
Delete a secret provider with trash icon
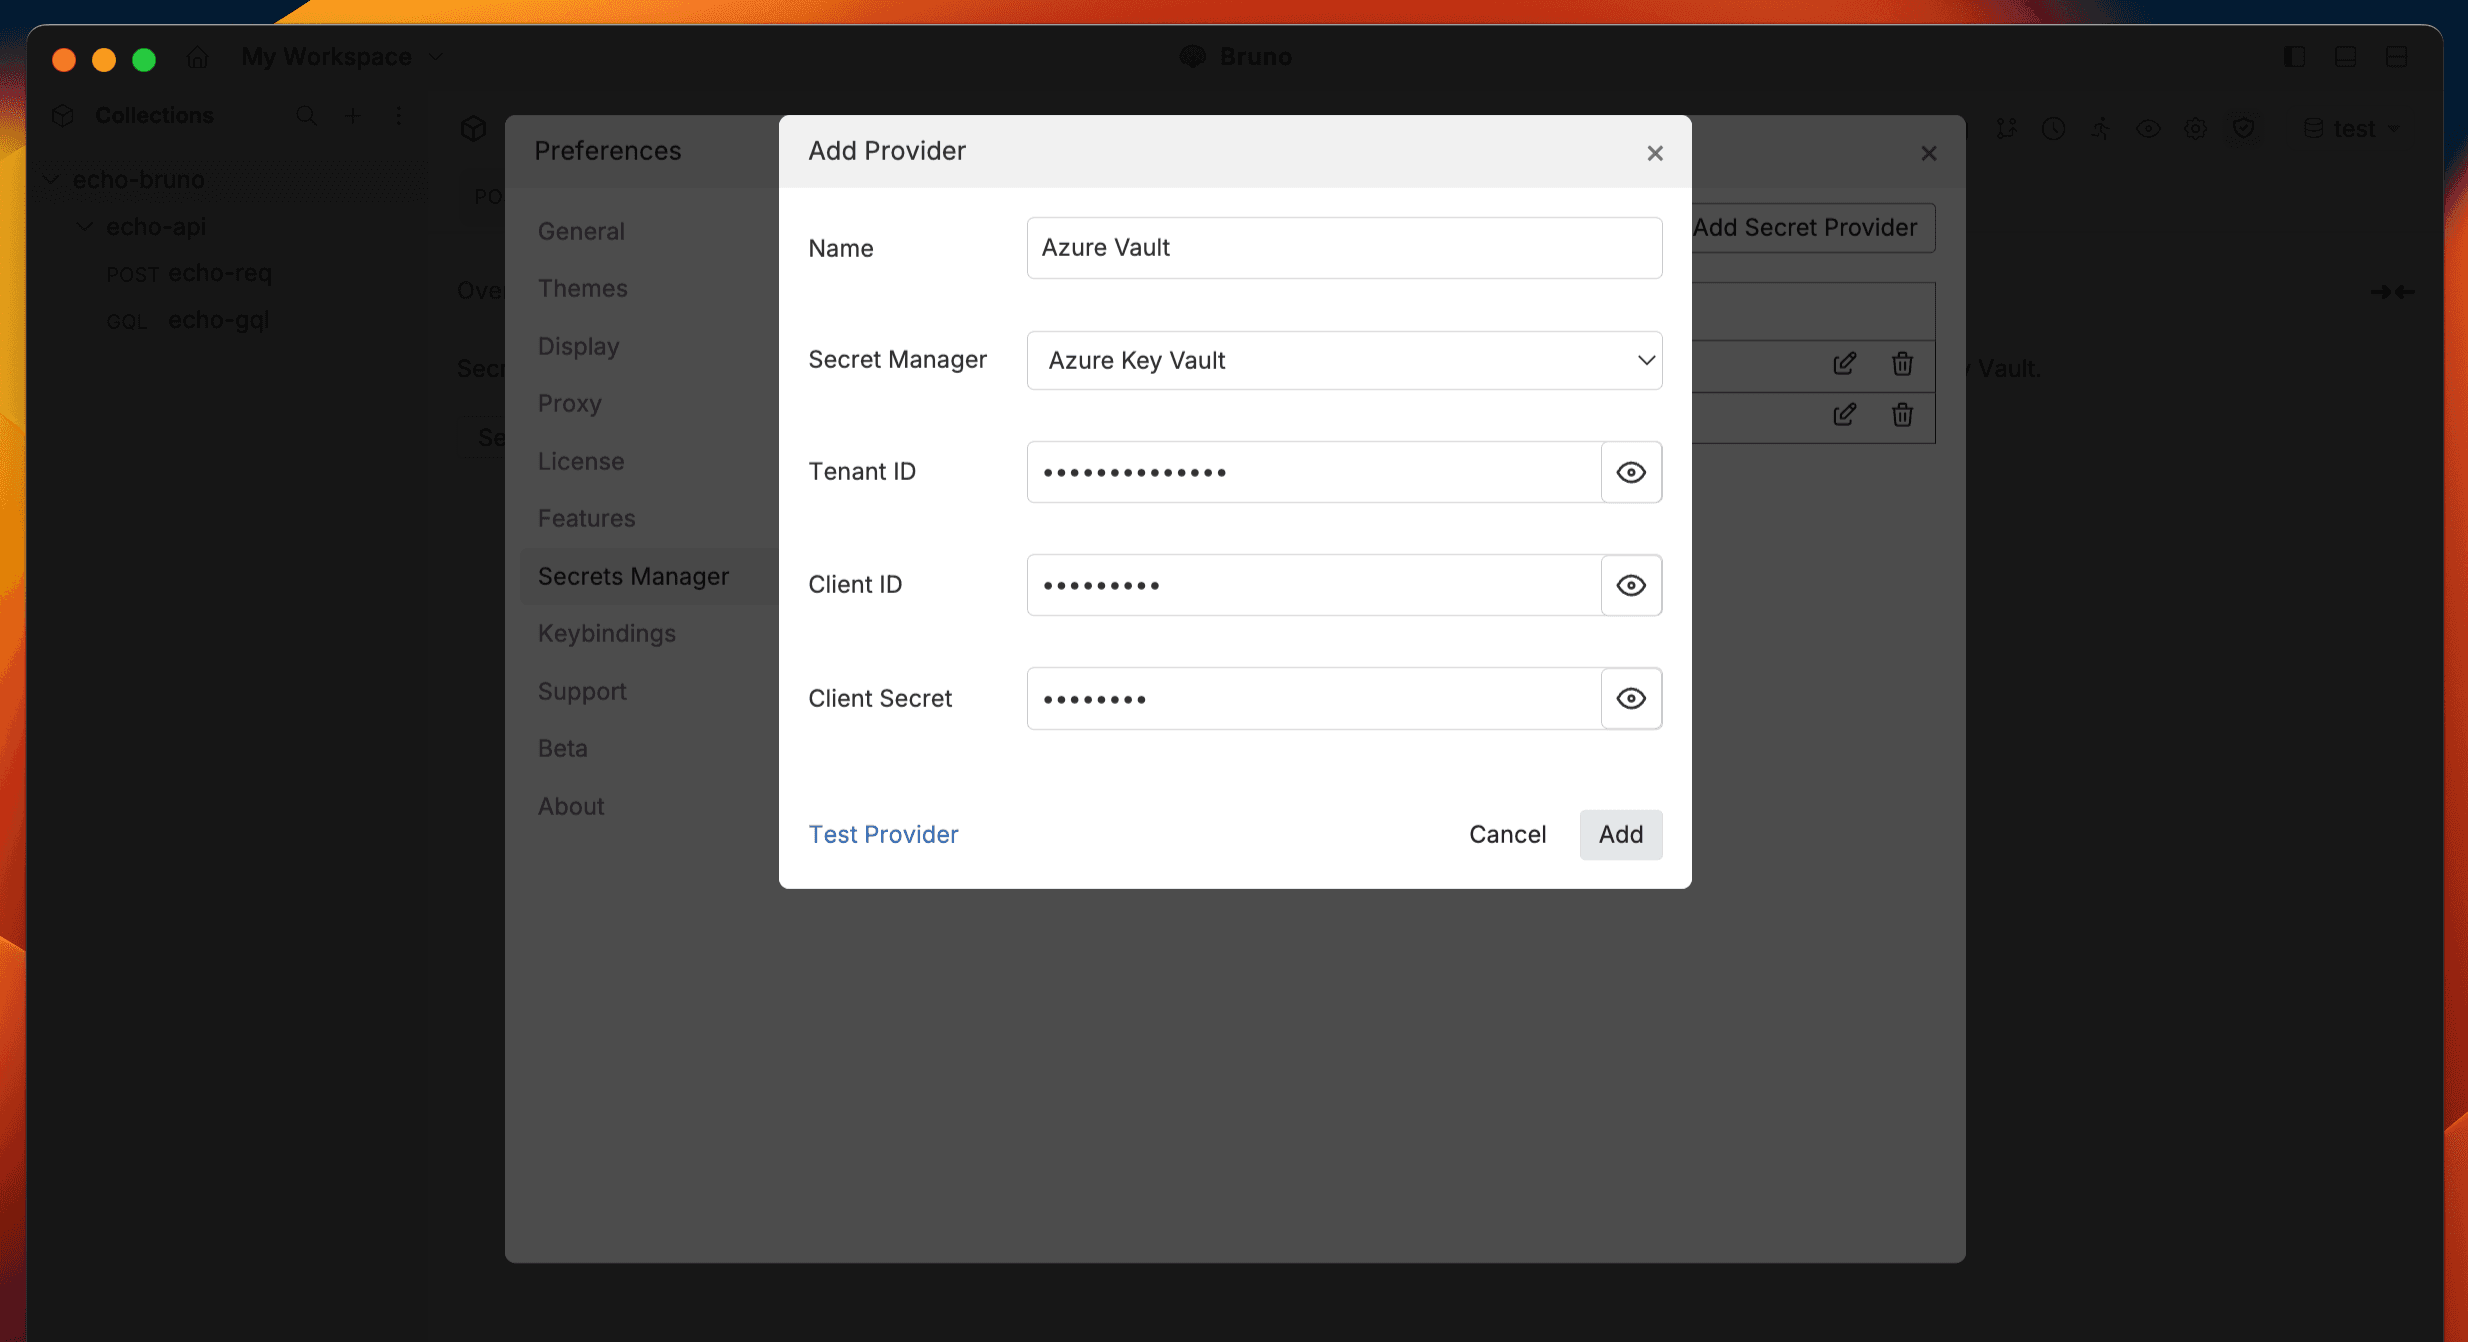point(1901,364)
